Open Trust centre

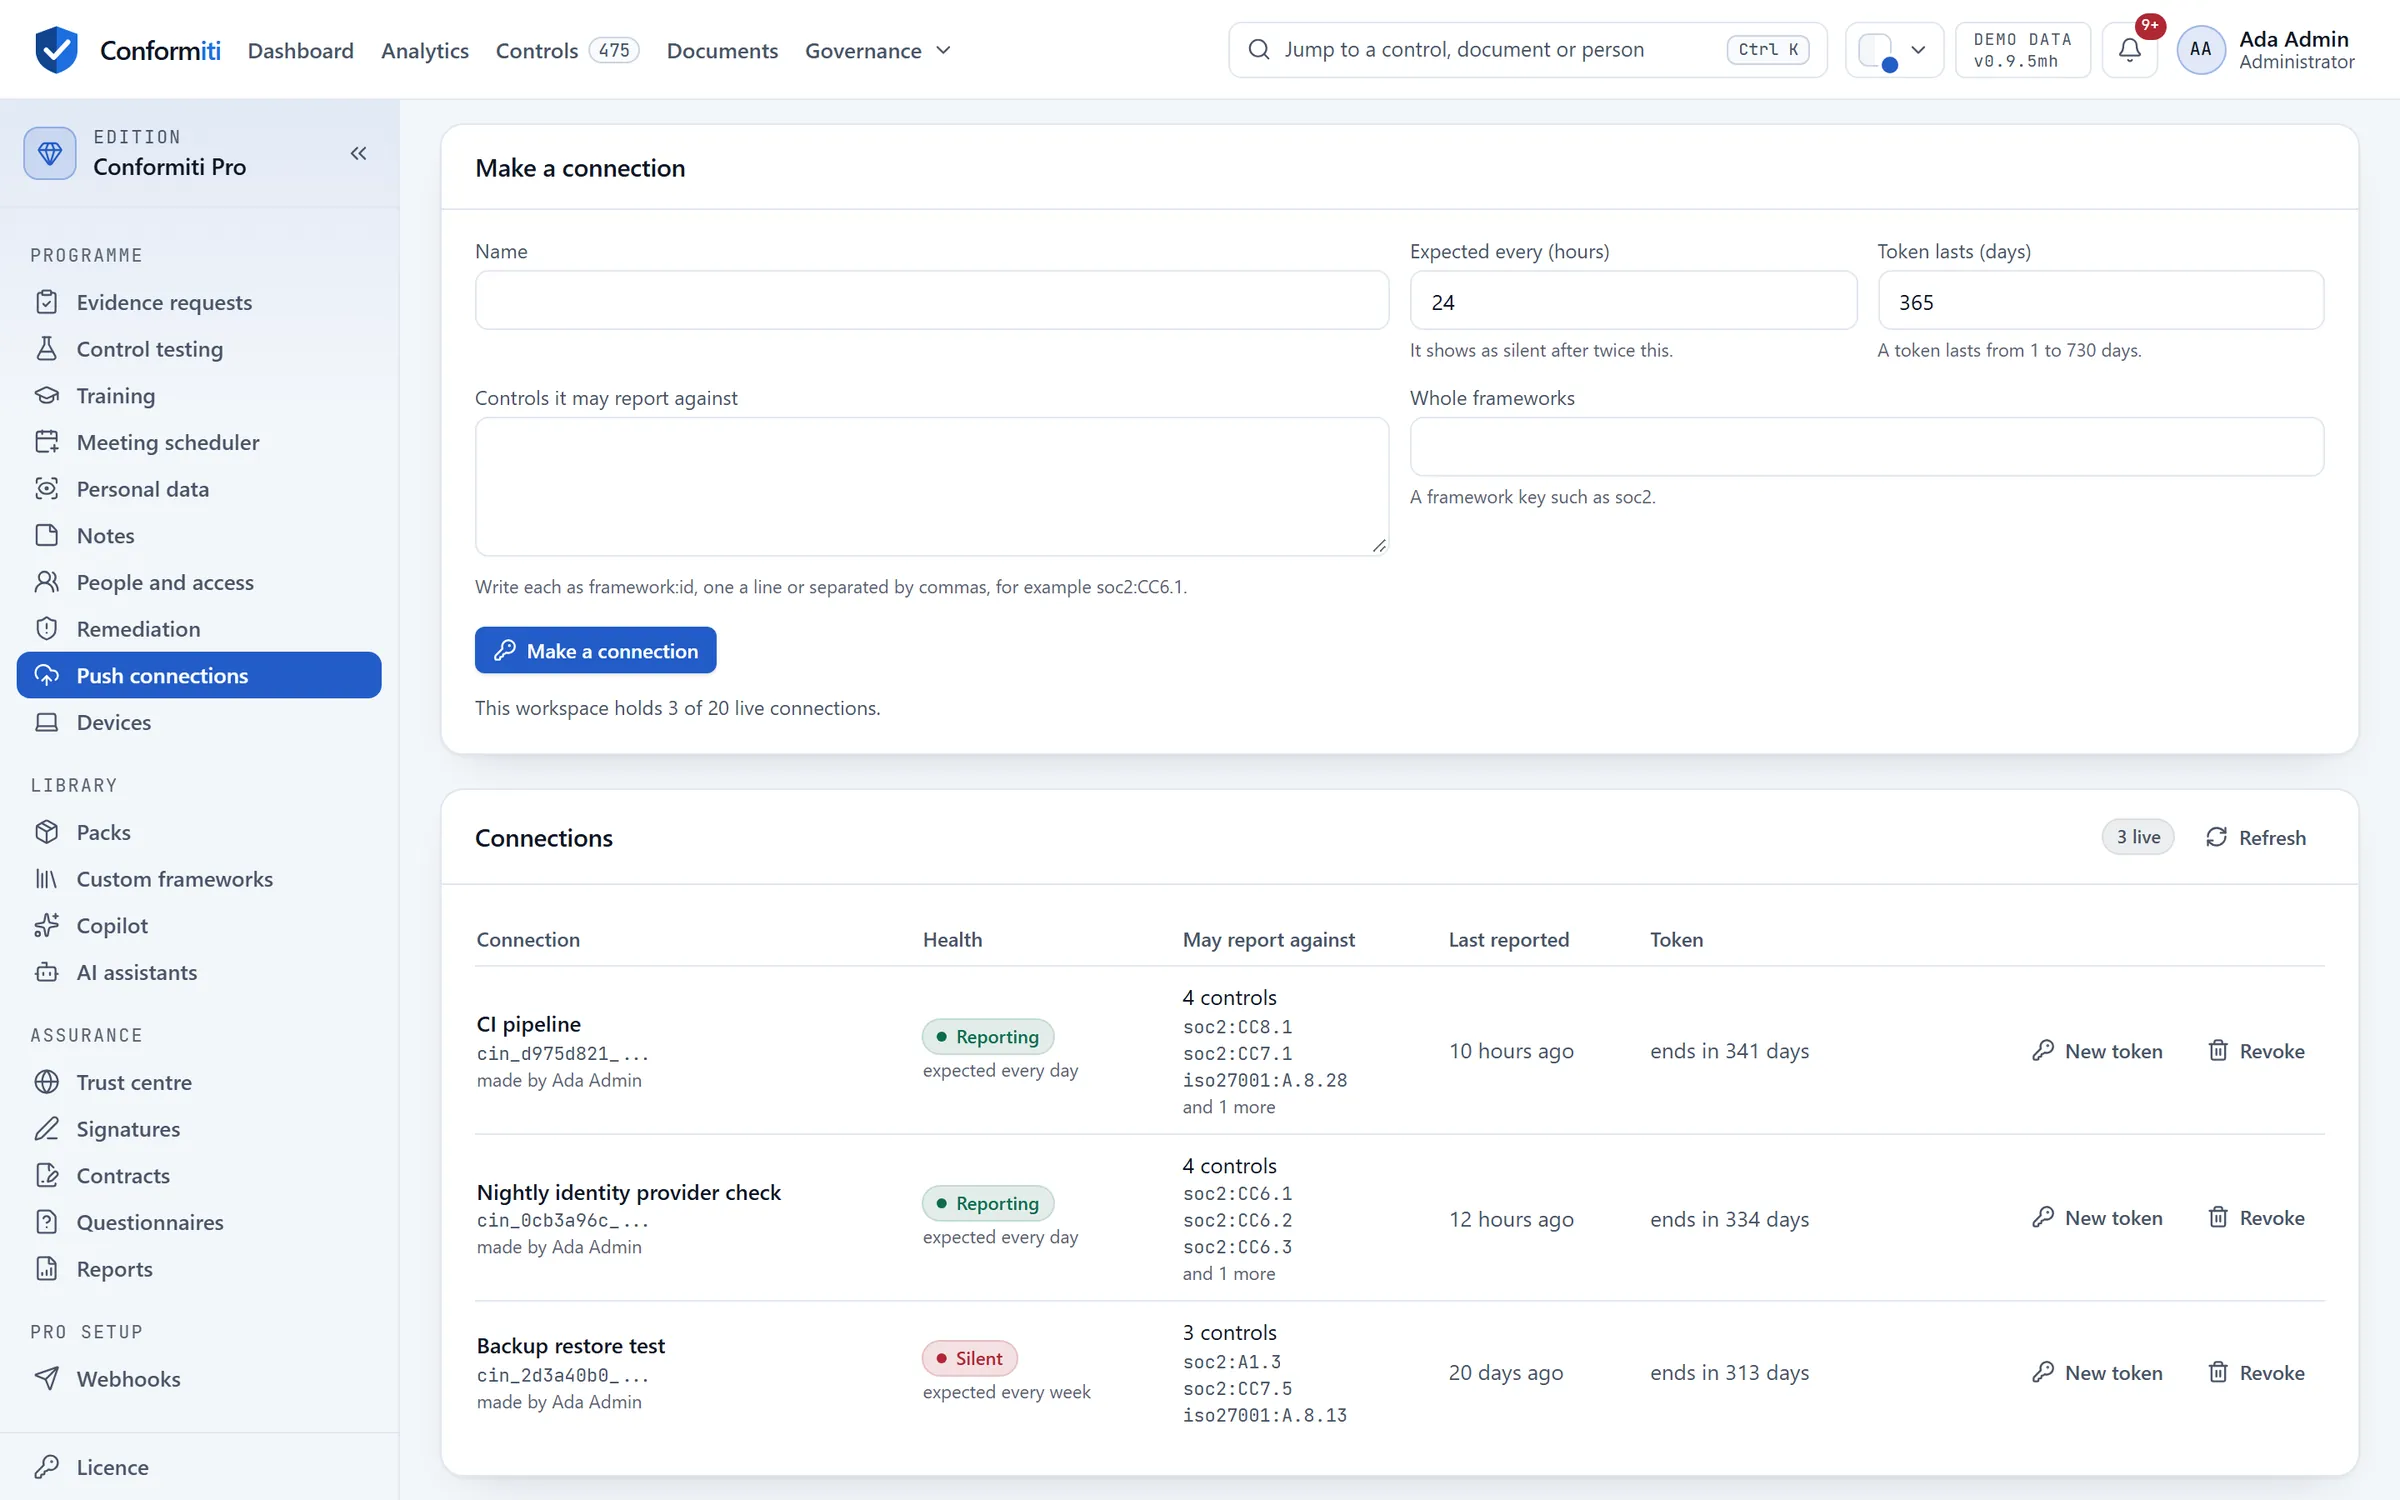coord(199,1082)
